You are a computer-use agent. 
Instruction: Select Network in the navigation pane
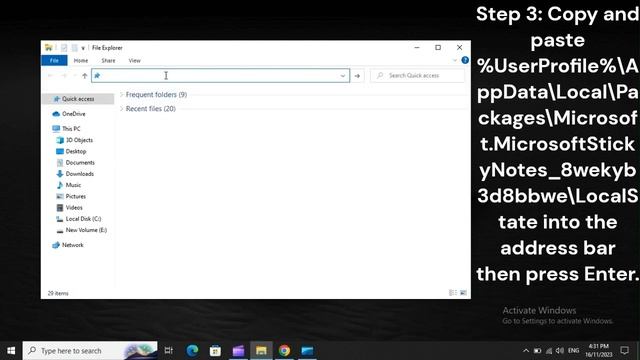click(x=73, y=245)
